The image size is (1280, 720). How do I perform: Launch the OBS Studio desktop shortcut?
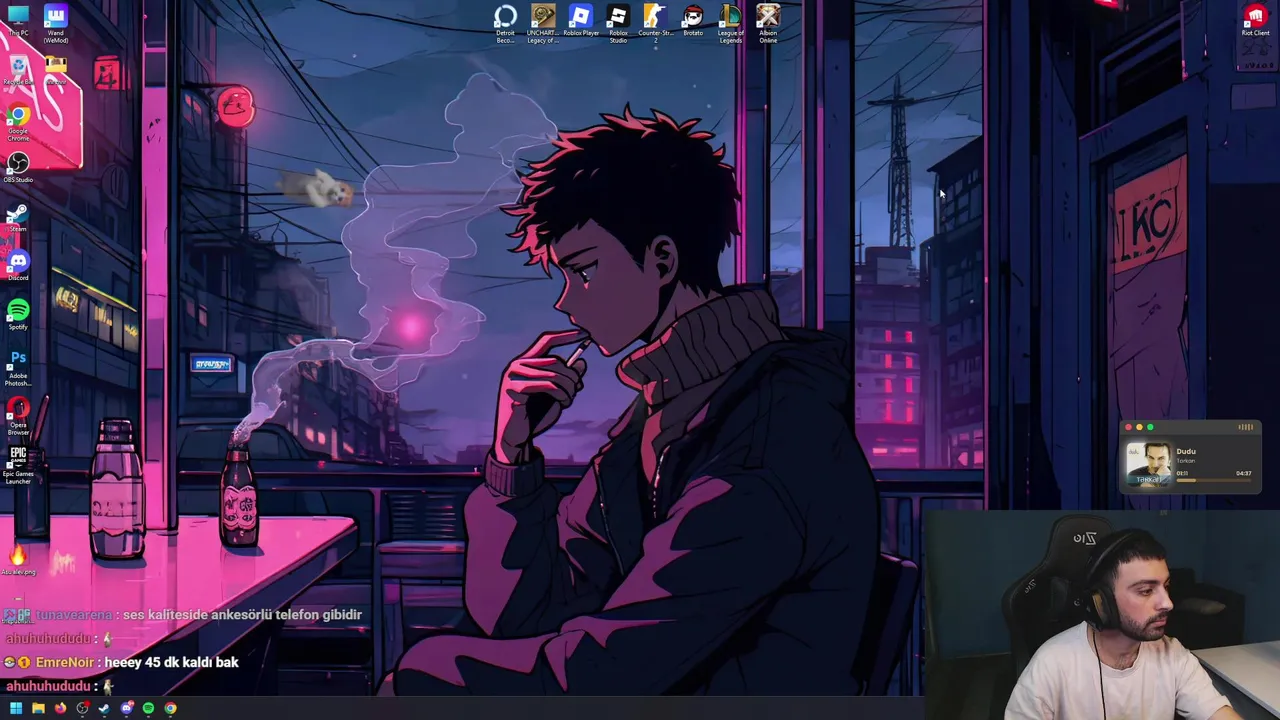coord(18,167)
